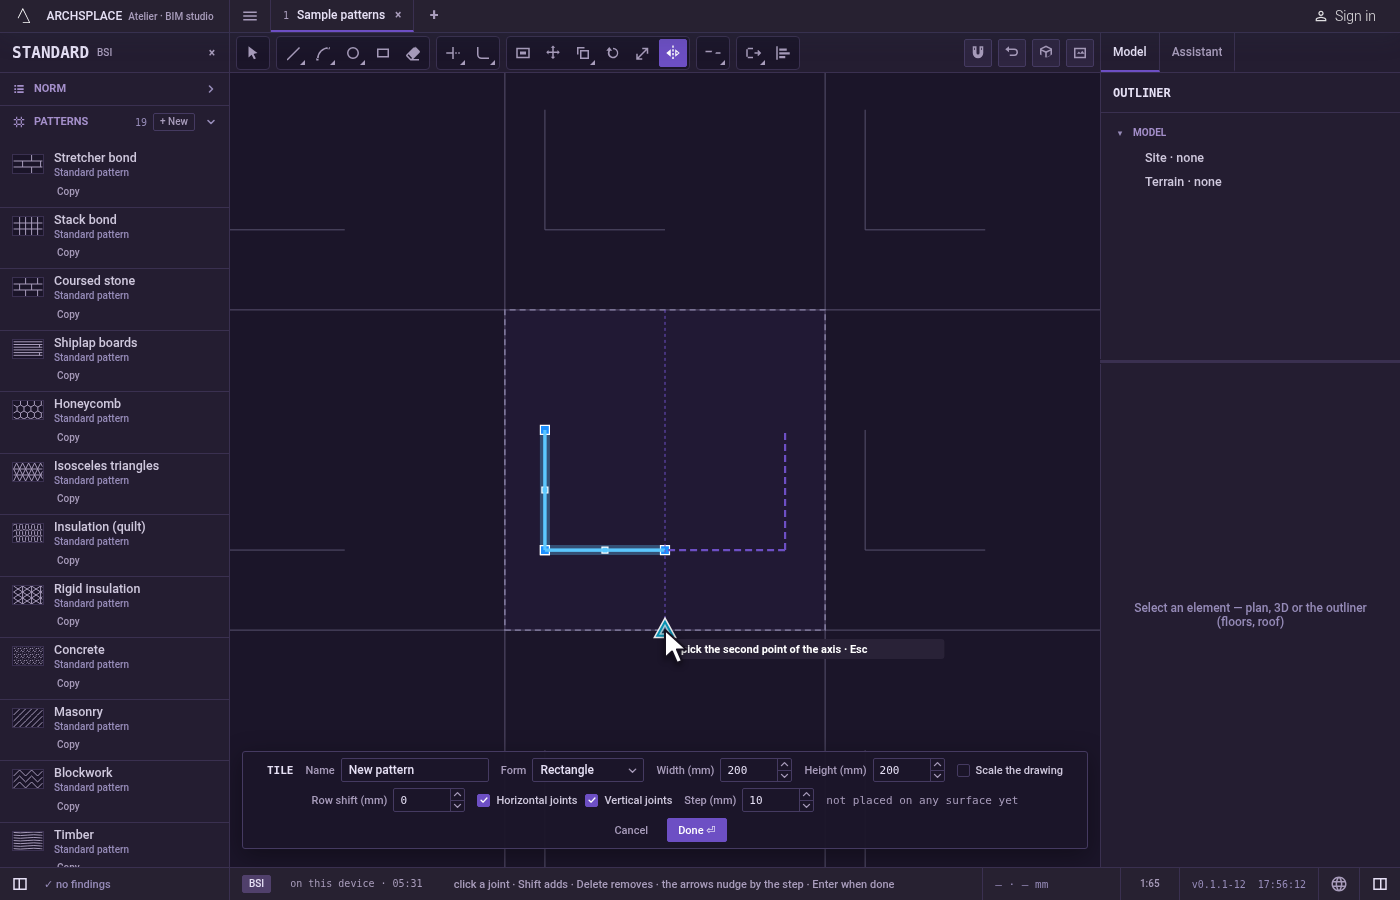Decrease the Step value with stepper arrow
Screen dimensions: 1400x900
tap(806, 806)
